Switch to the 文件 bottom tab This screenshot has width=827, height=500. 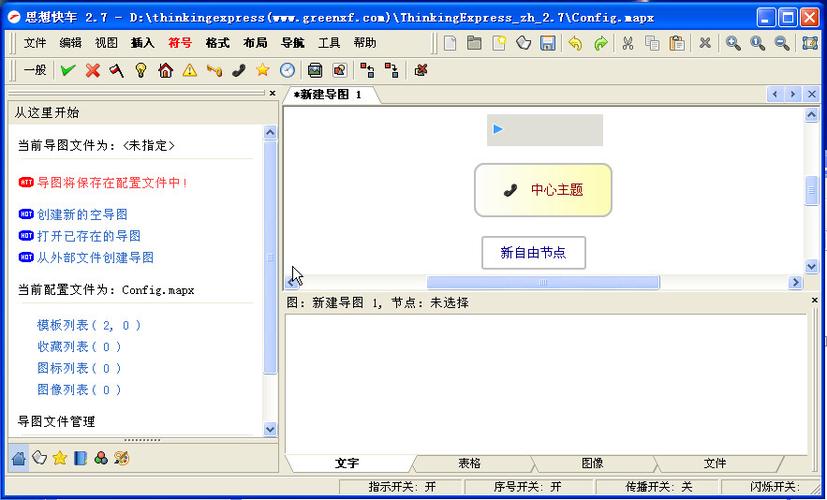[715, 464]
